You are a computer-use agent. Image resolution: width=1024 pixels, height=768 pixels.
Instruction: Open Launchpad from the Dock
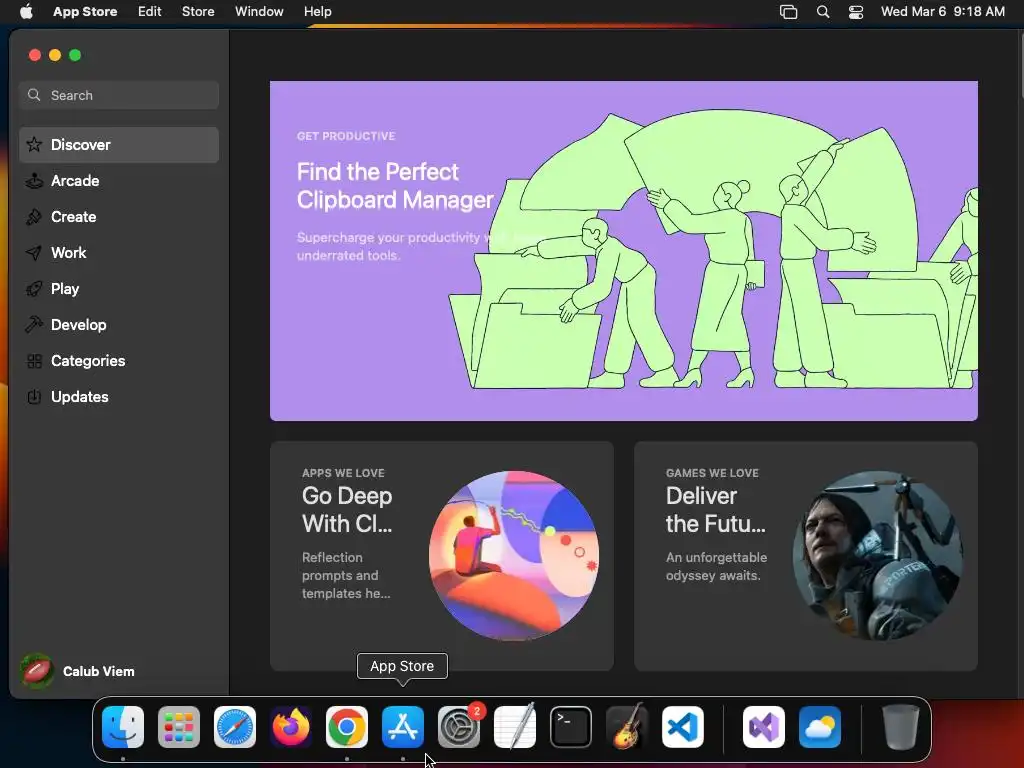179,727
